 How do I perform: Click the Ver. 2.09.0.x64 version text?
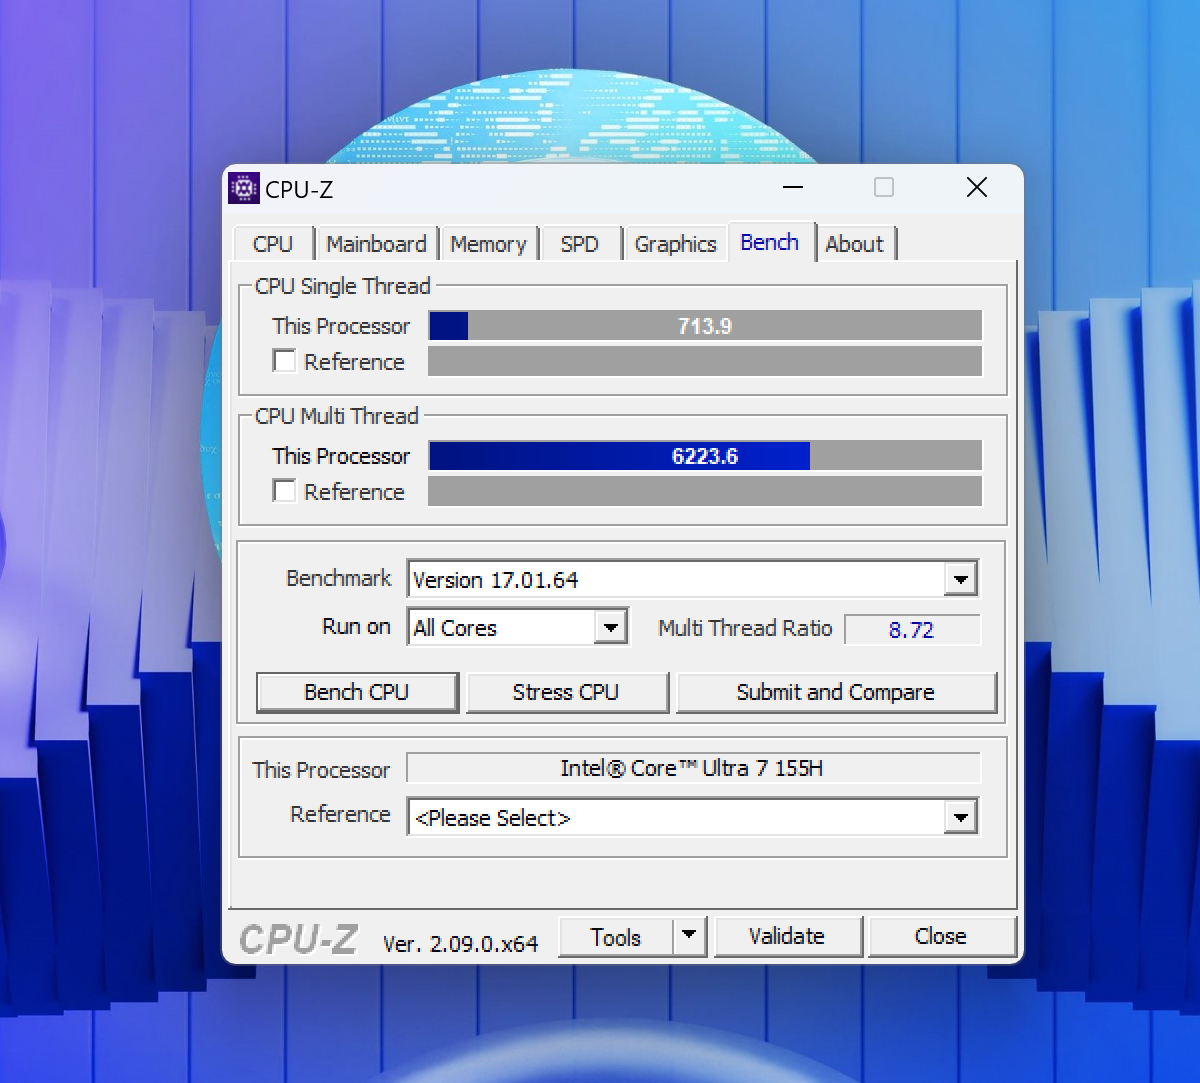tap(460, 943)
